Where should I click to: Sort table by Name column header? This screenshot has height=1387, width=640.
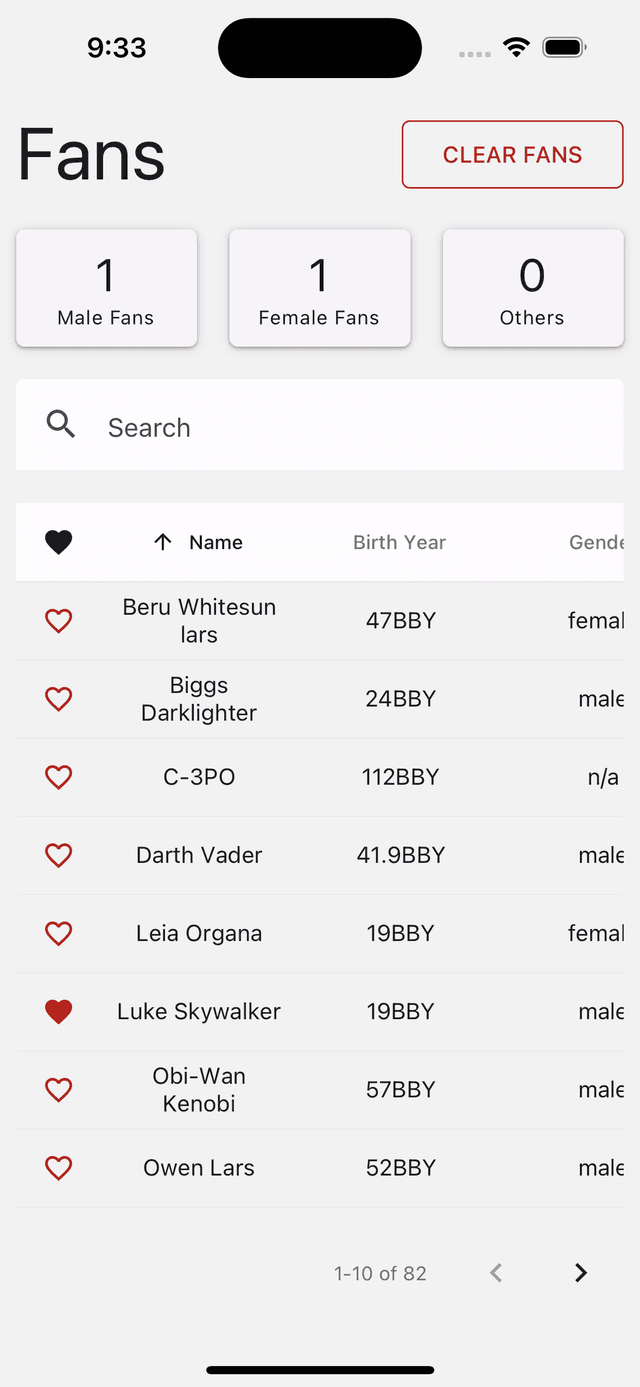[x=216, y=542]
